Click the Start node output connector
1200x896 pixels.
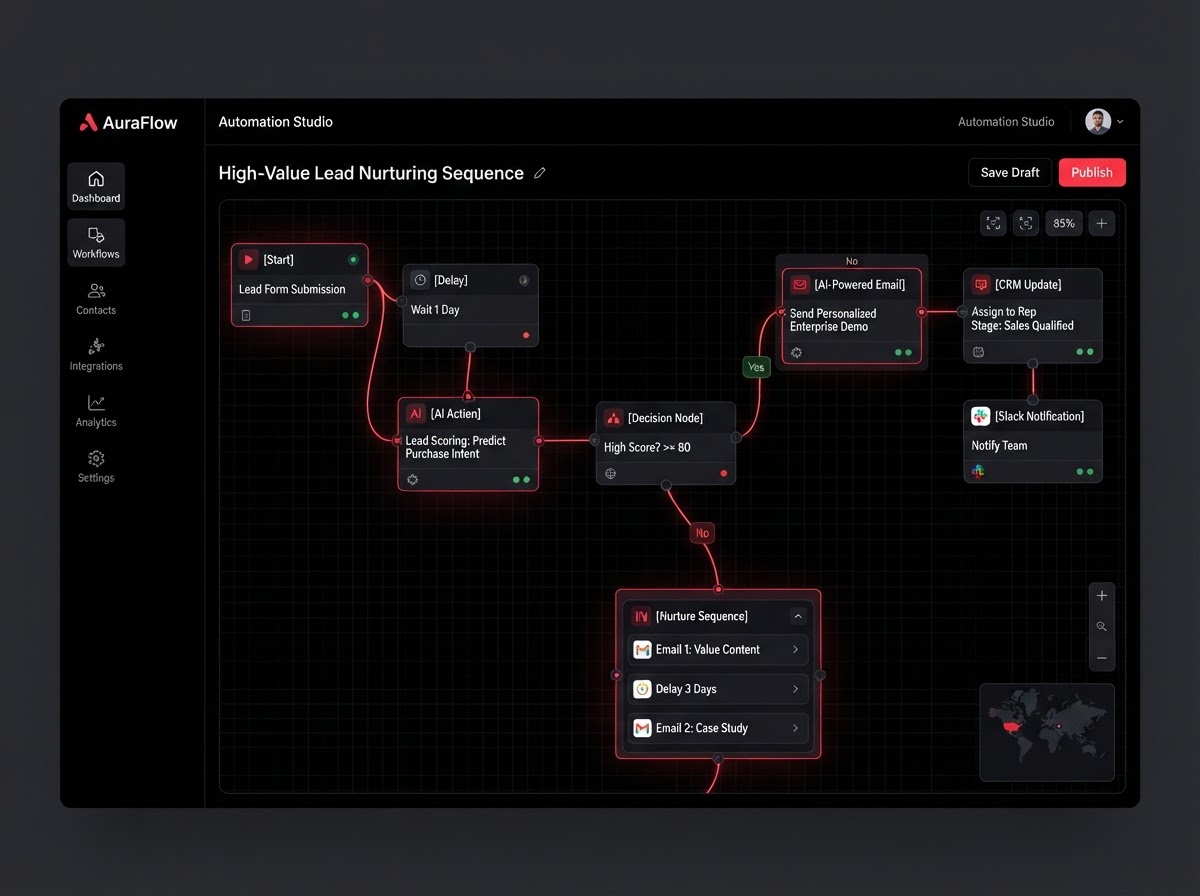tap(368, 280)
